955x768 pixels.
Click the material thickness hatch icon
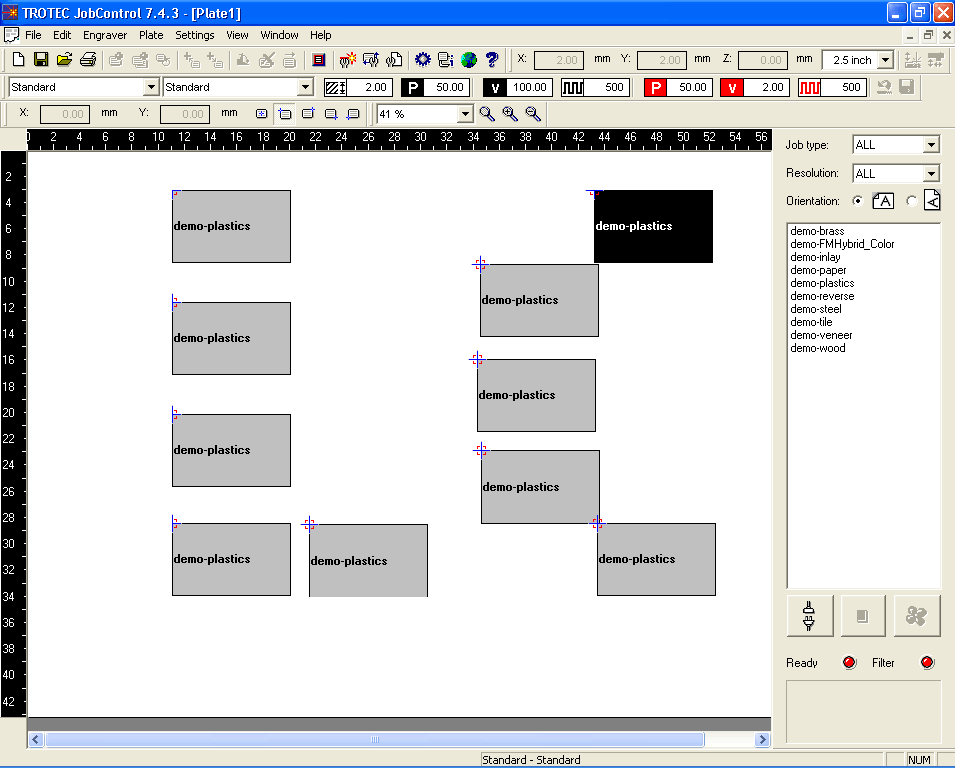coord(336,88)
